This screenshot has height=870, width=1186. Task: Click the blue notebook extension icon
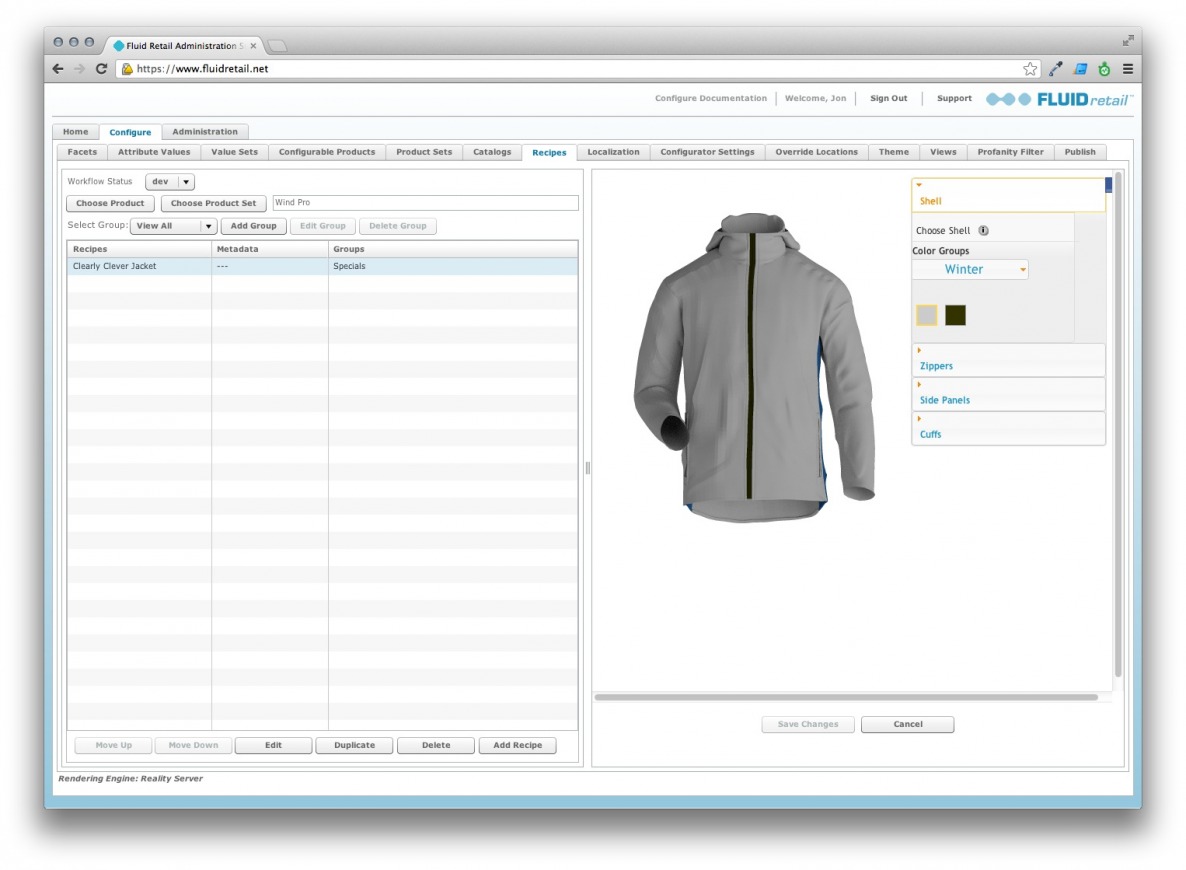coord(1079,68)
